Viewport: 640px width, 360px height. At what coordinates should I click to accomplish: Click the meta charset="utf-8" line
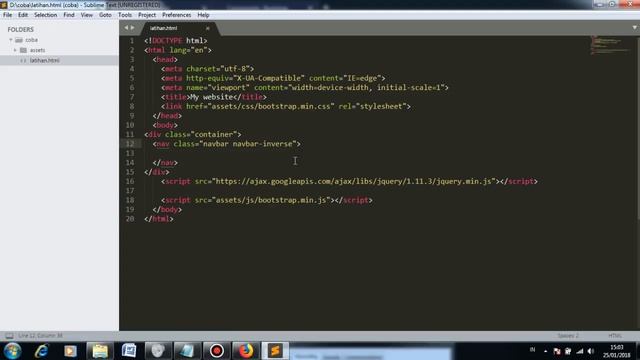tap(207, 69)
